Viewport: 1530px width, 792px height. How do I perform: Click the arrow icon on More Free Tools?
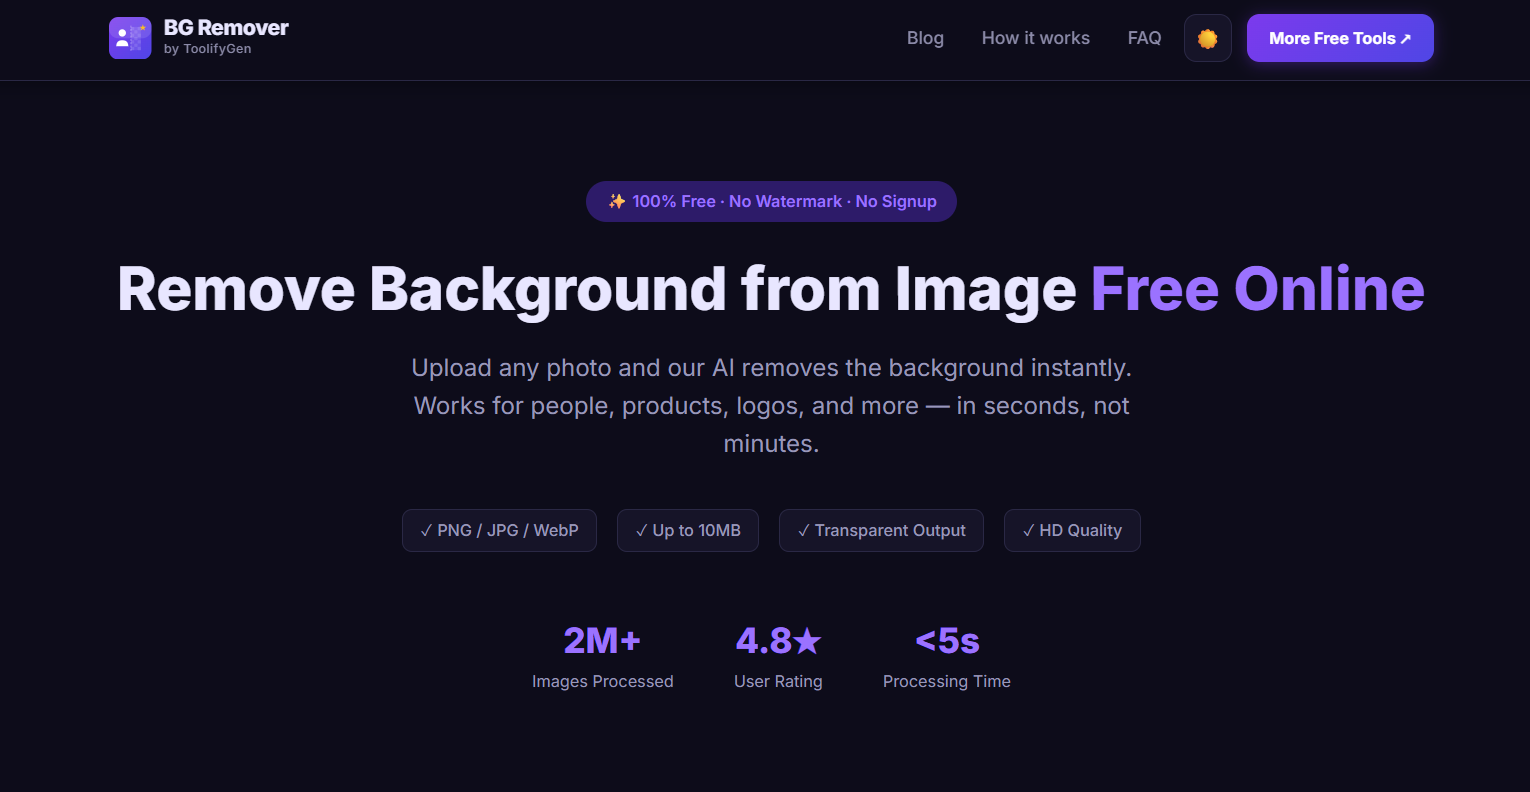pos(1406,38)
